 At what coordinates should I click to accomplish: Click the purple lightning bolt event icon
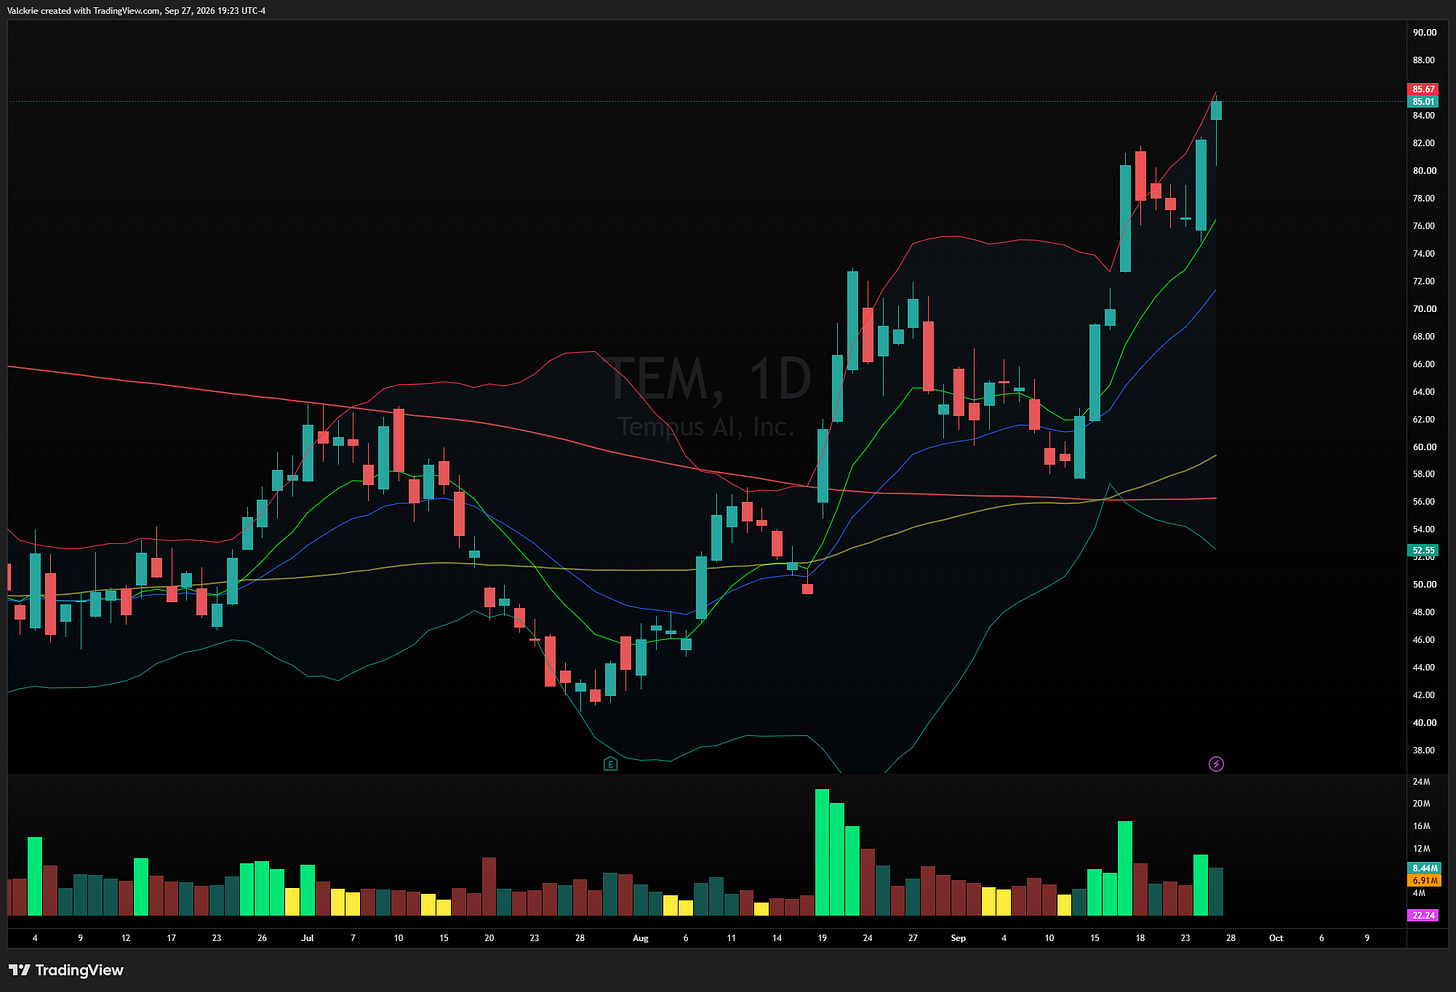click(x=1216, y=764)
